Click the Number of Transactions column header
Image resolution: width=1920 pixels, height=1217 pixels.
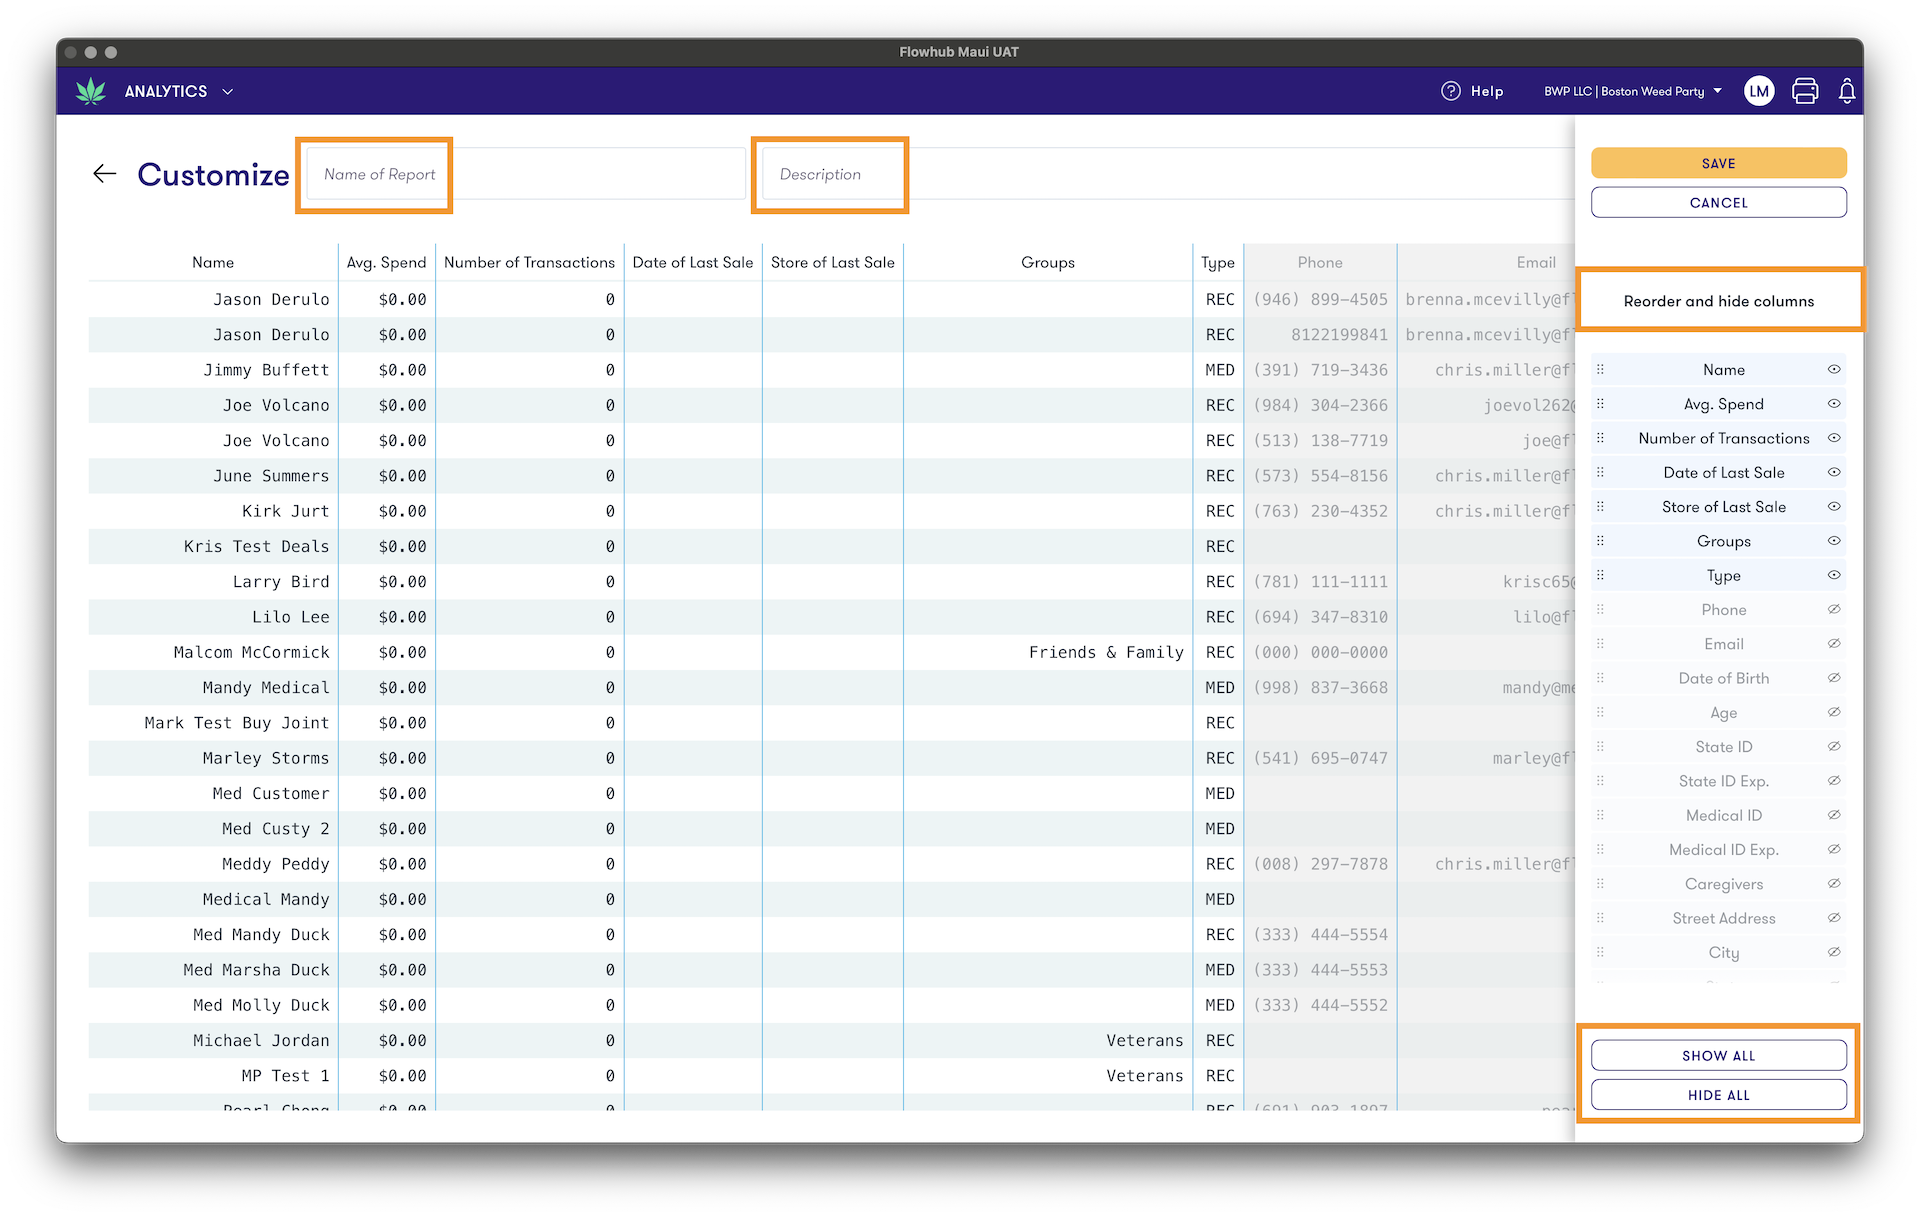(529, 262)
